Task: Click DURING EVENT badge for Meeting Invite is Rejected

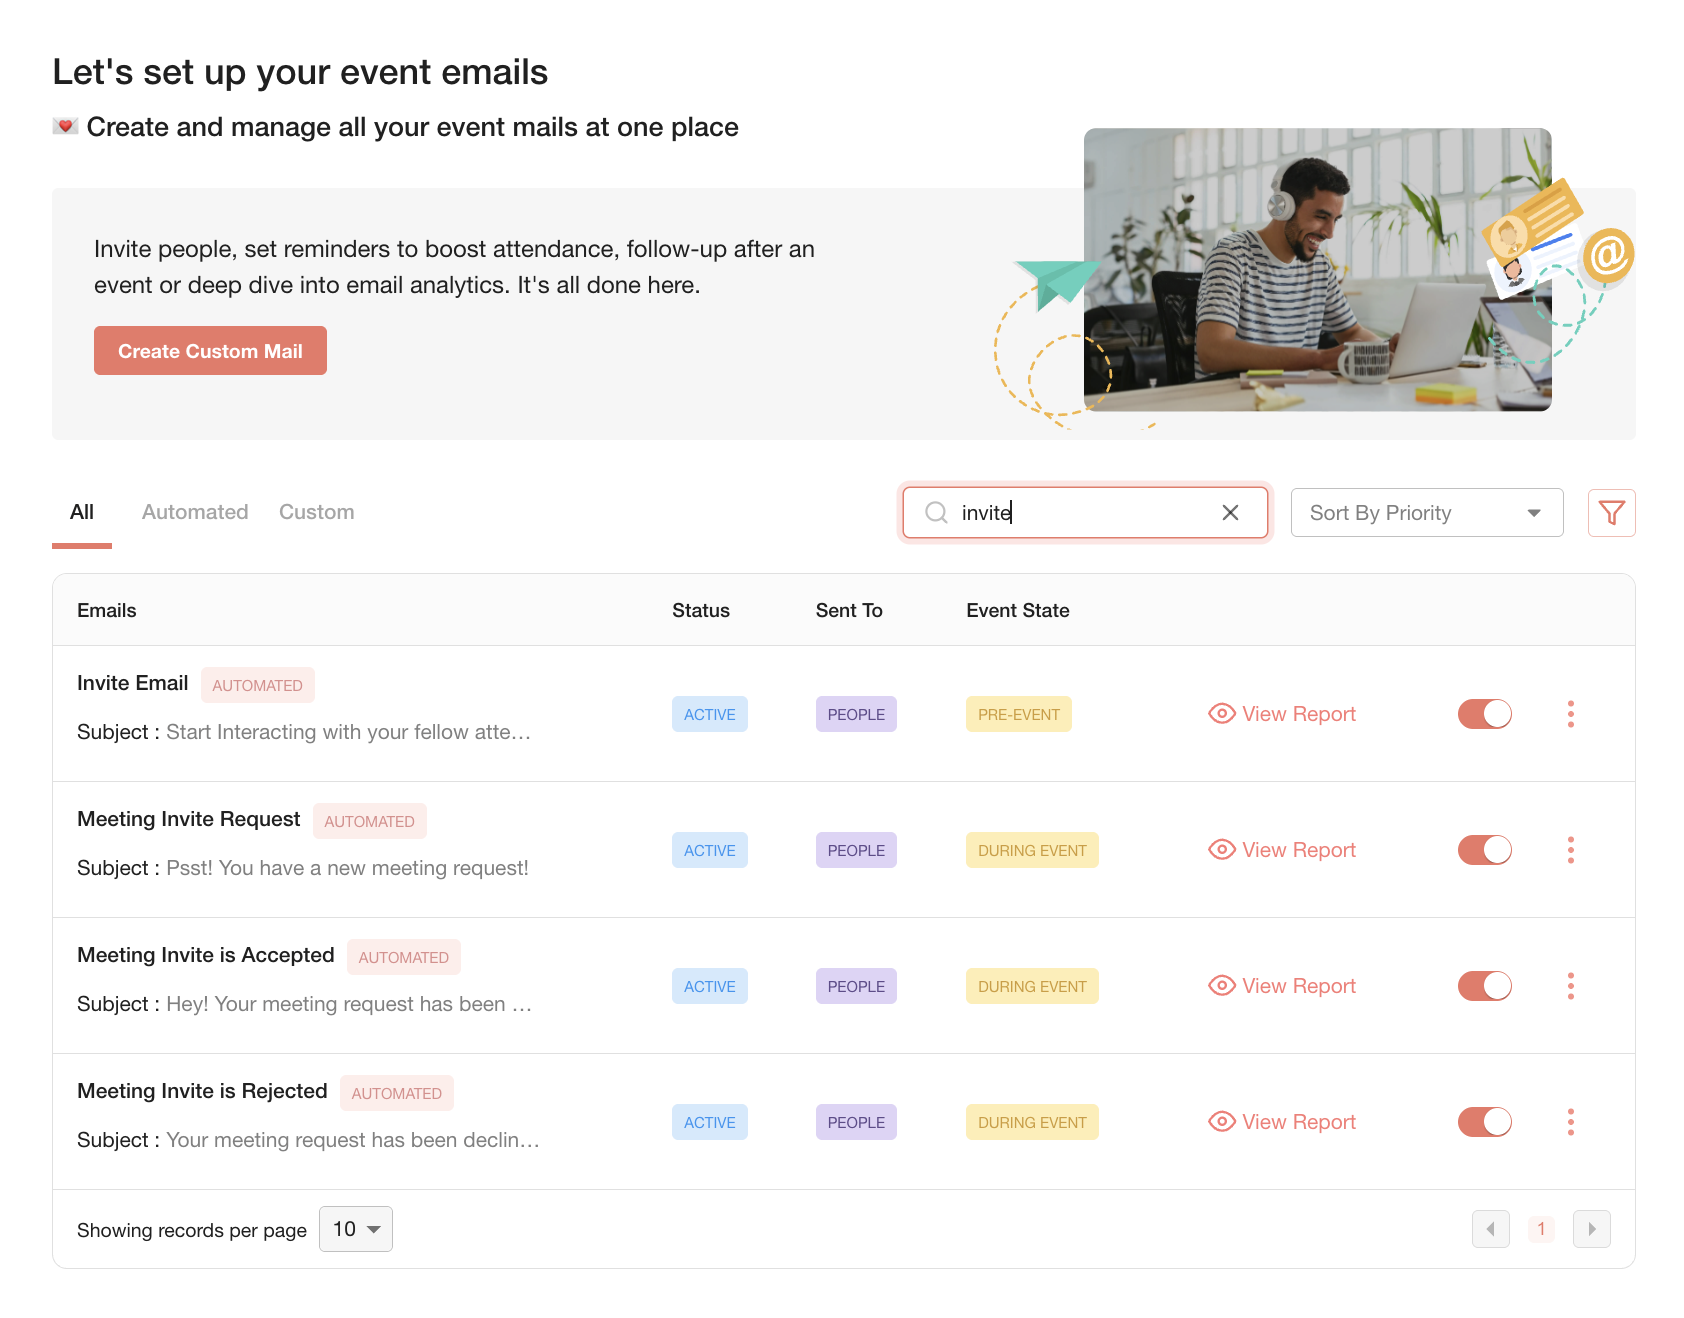Action: coord(1032,1122)
